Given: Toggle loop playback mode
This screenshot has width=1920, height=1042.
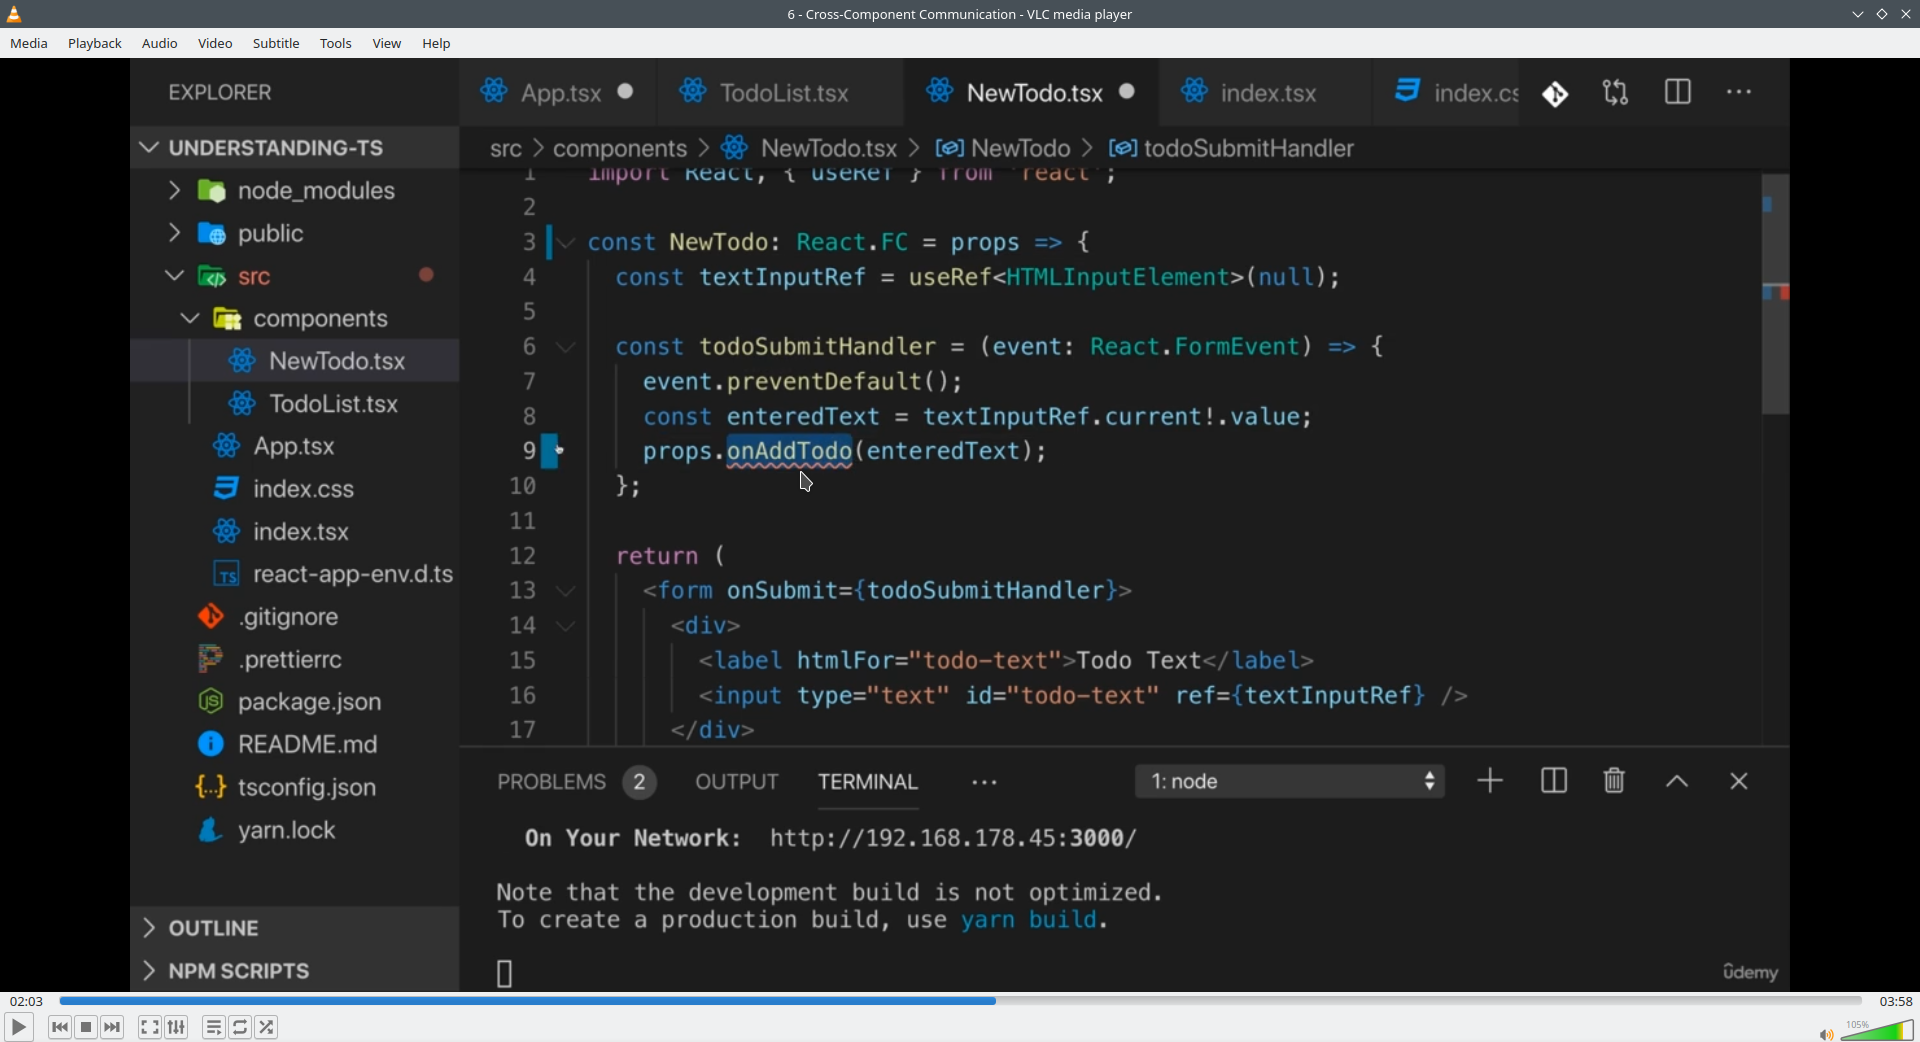Looking at the screenshot, I should 241,1027.
